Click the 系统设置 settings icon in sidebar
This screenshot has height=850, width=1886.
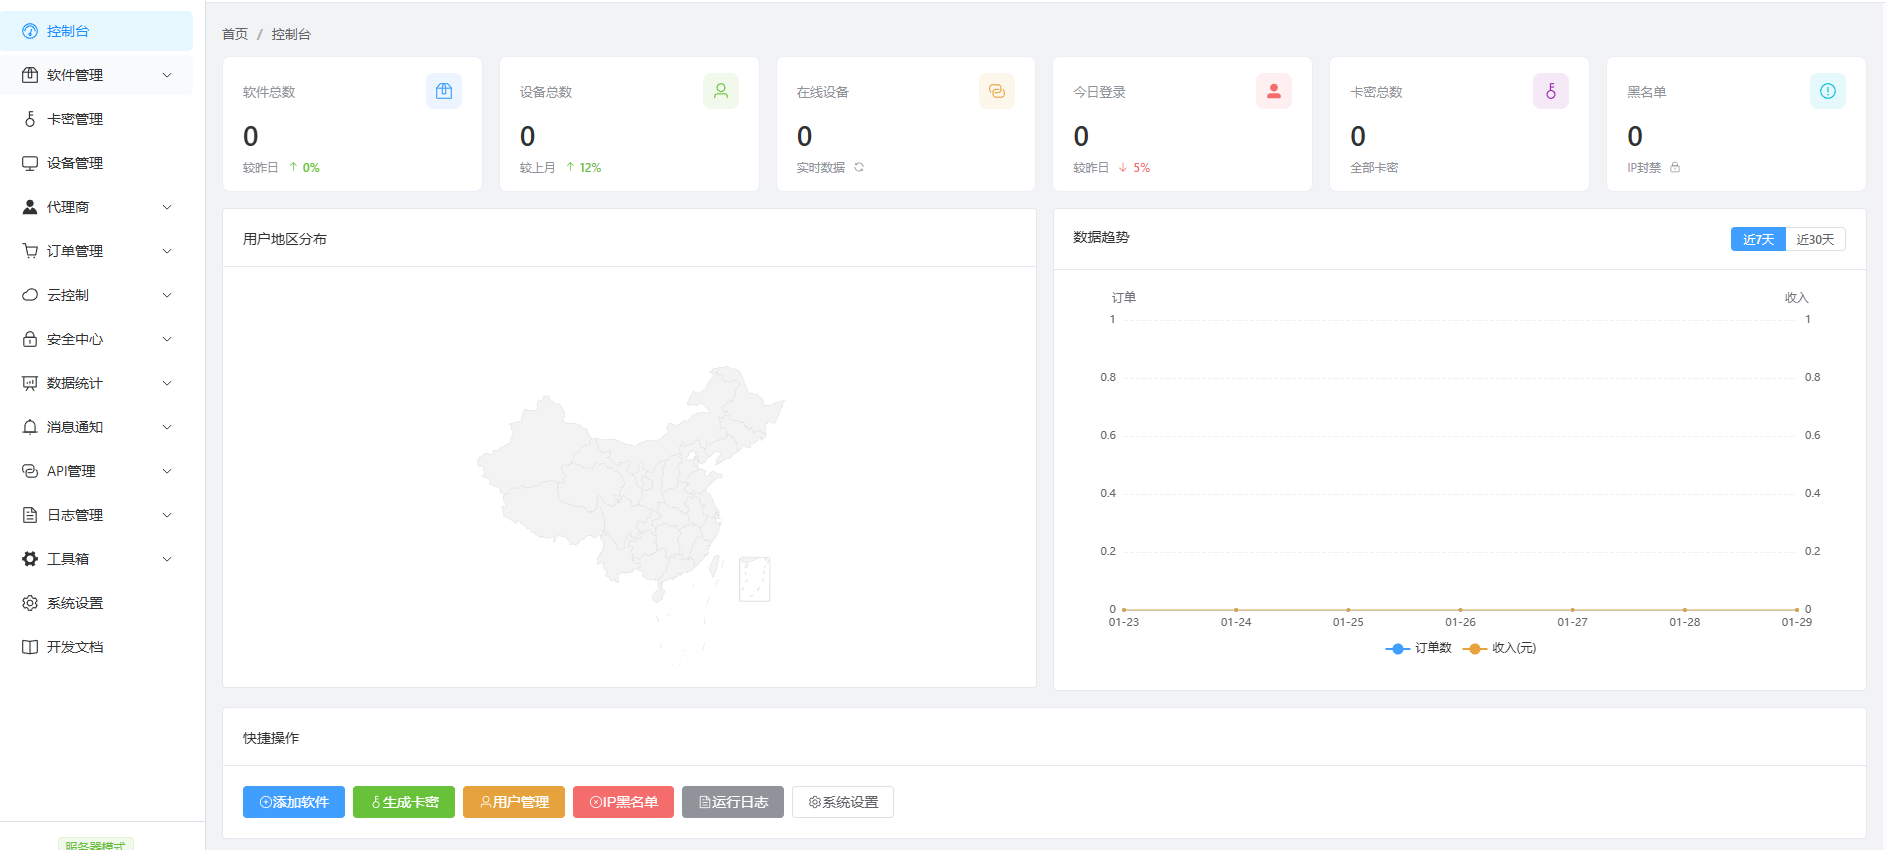(30, 603)
